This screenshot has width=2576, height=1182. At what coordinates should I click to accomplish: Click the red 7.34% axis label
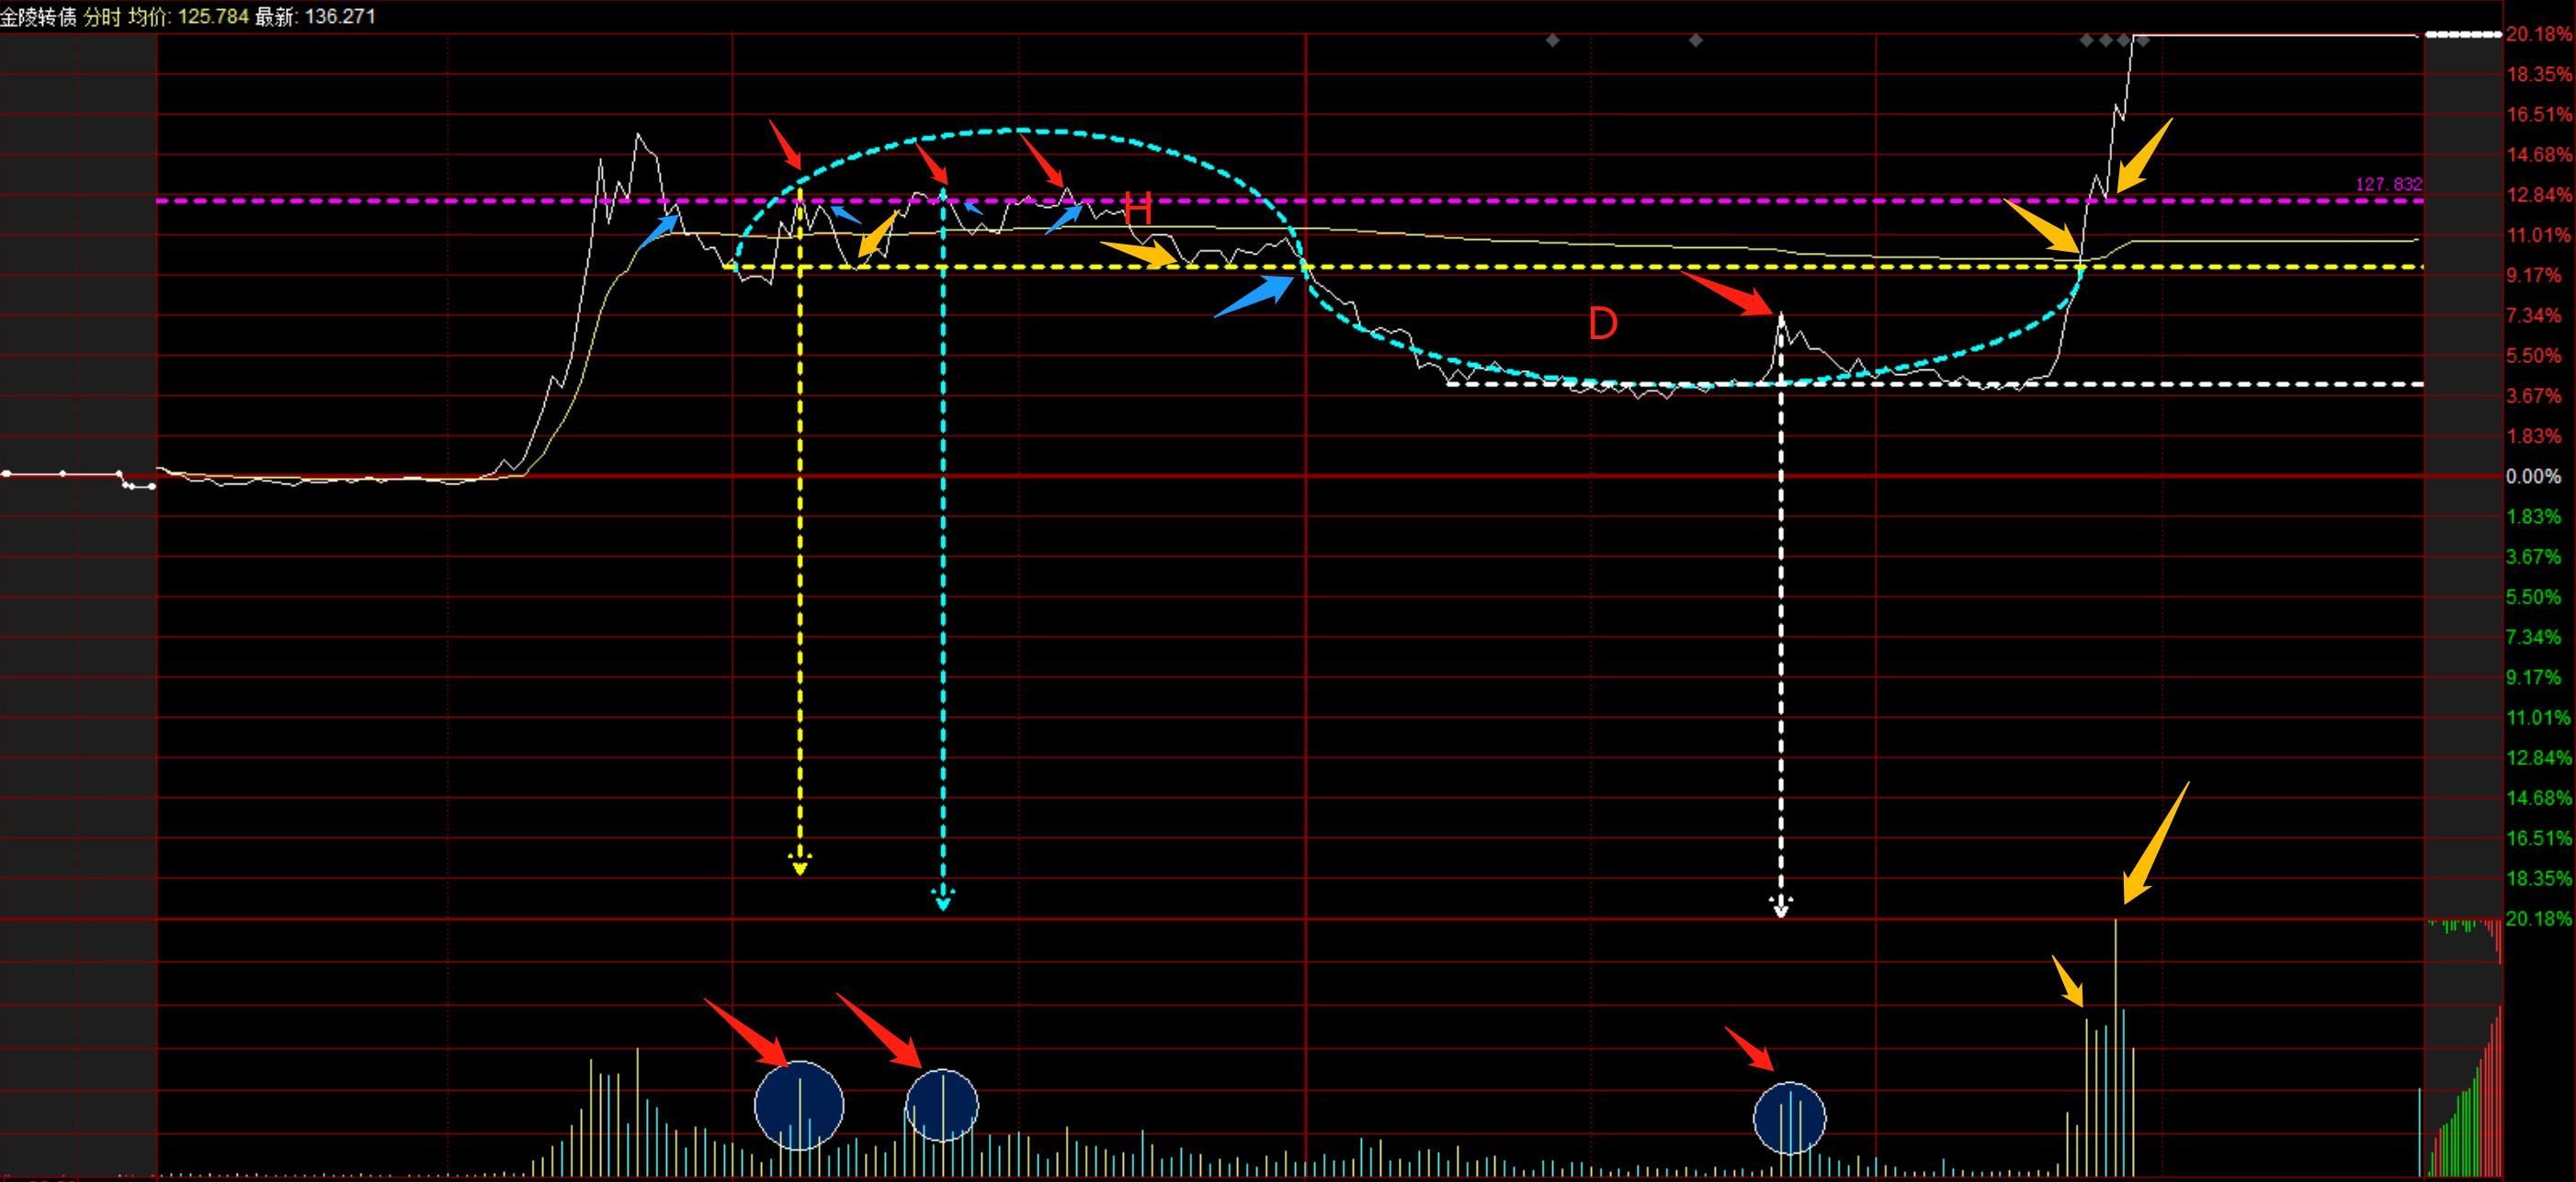pos(2534,316)
